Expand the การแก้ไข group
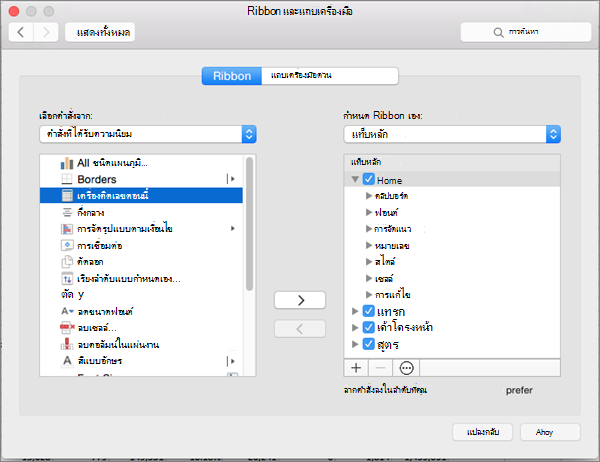This screenshot has height=462, width=600. tap(369, 294)
